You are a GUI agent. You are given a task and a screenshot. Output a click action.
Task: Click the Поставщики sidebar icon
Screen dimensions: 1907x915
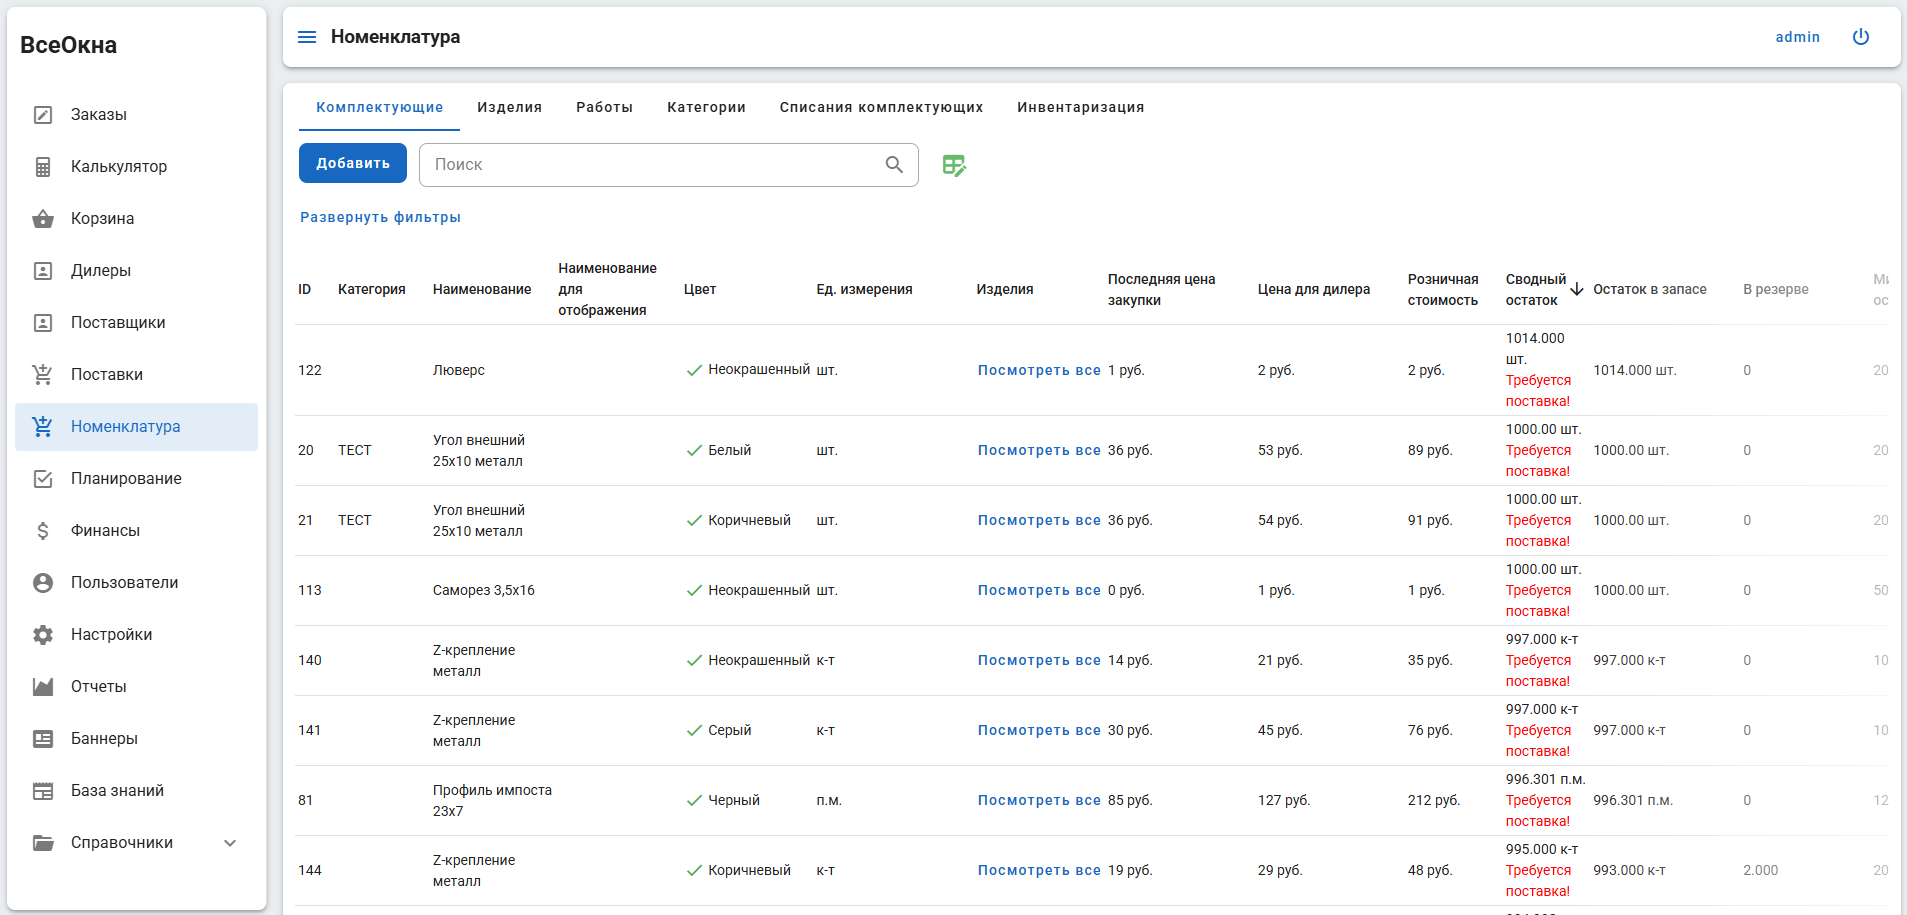(43, 323)
